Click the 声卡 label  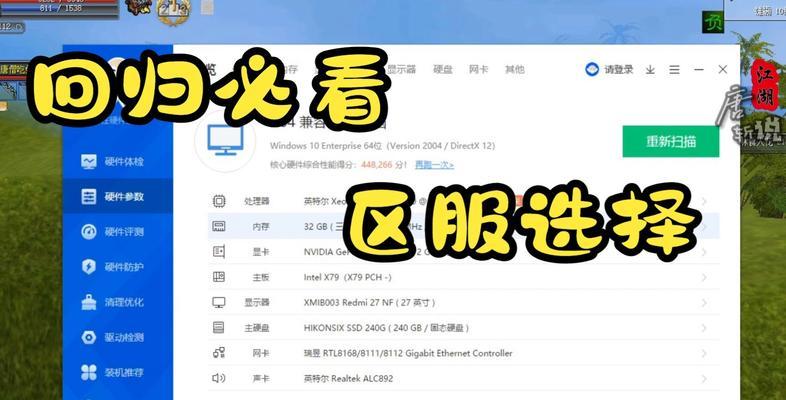[261, 378]
